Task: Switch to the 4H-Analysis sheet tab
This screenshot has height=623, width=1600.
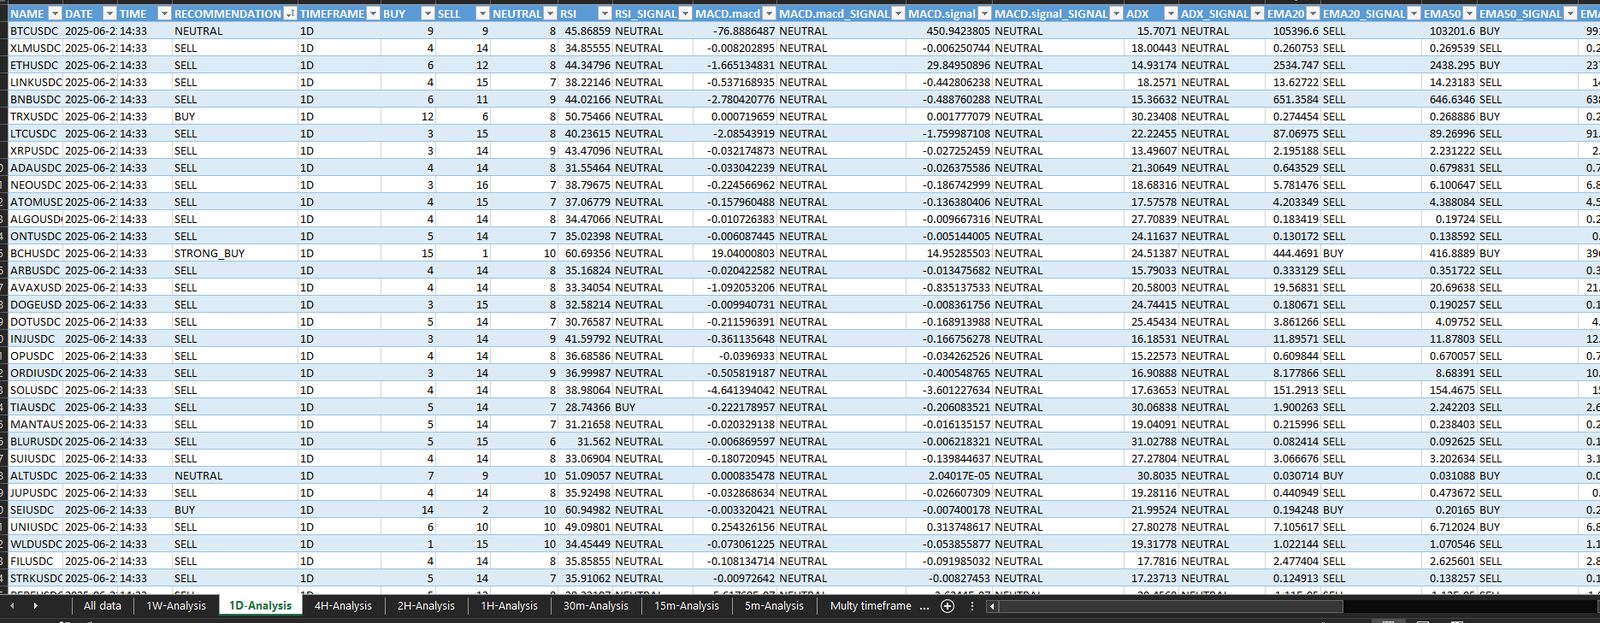Action: [x=343, y=606]
